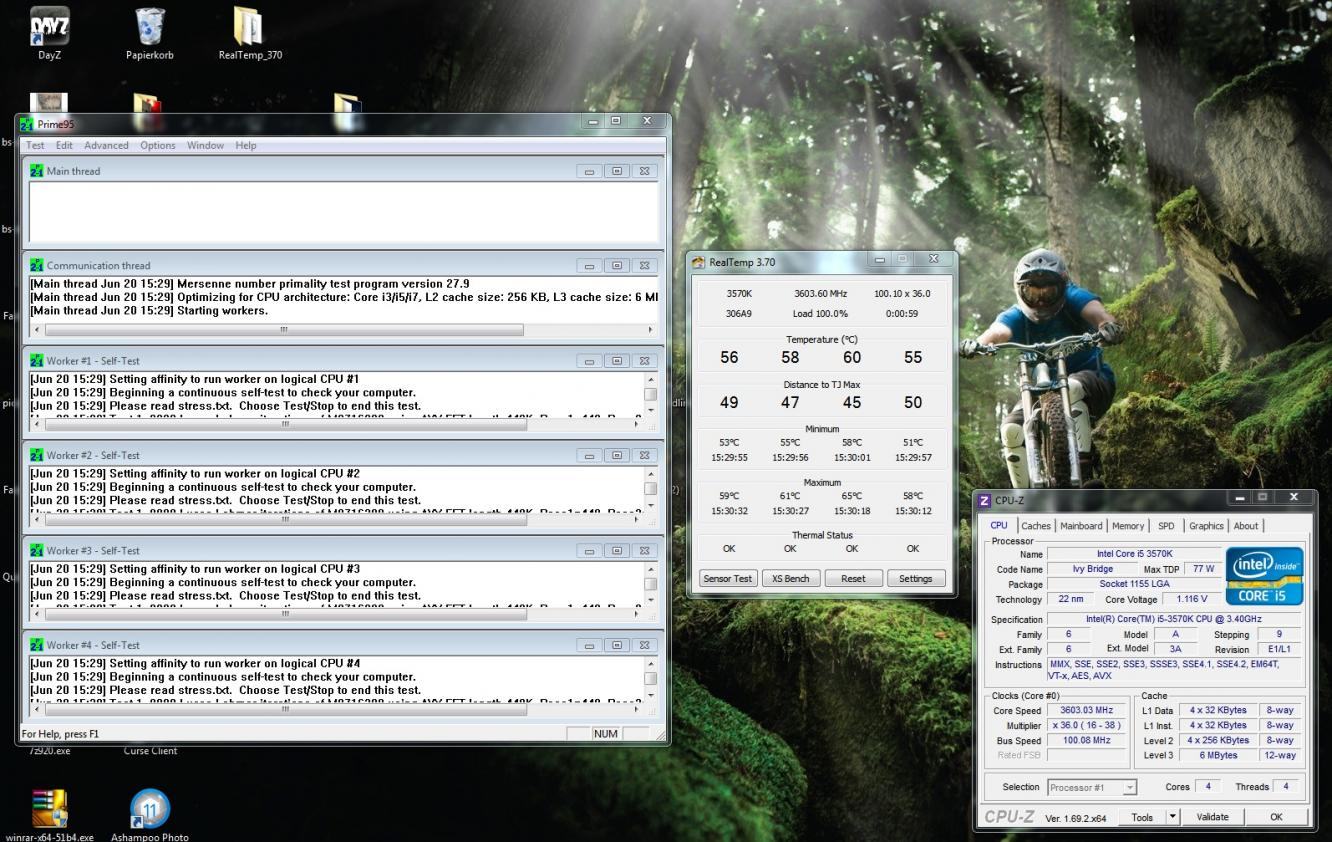This screenshot has width=1332, height=842.
Task: Click the Worker #4 vertical scrollbar
Action: (650, 679)
